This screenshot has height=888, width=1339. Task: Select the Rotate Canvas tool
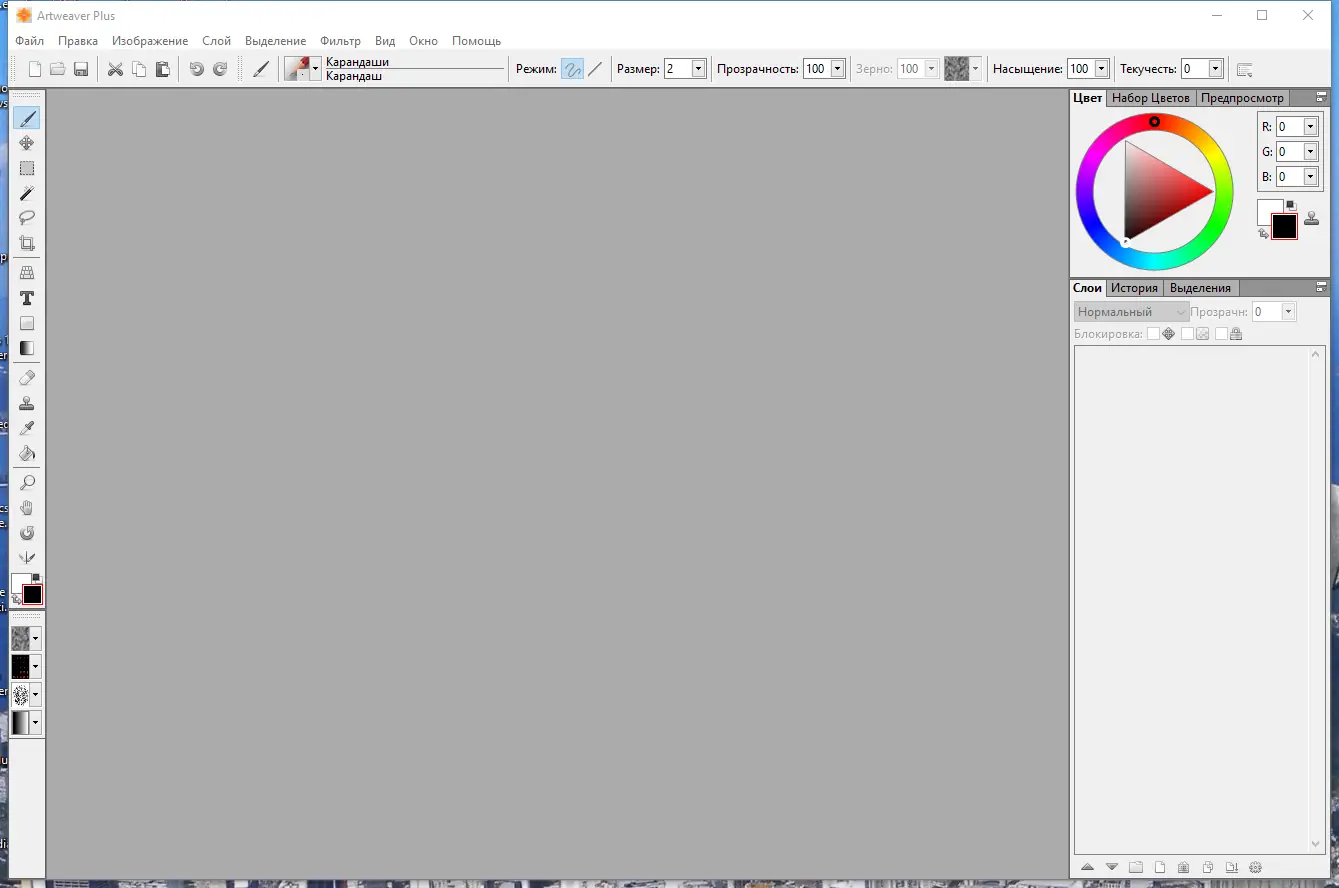point(27,533)
